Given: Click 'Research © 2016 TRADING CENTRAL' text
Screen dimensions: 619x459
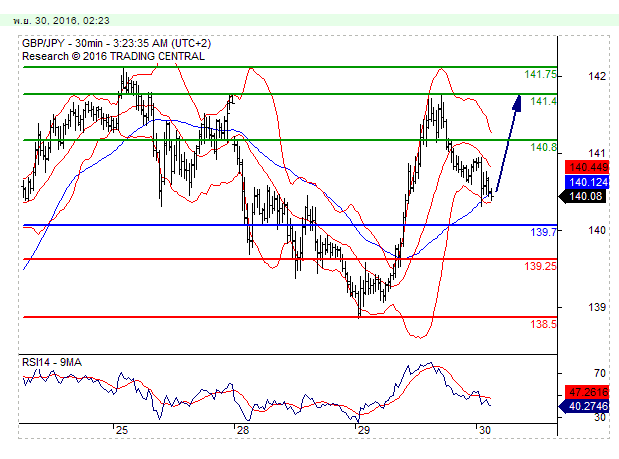Looking at the screenshot, I should [x=113, y=56].
